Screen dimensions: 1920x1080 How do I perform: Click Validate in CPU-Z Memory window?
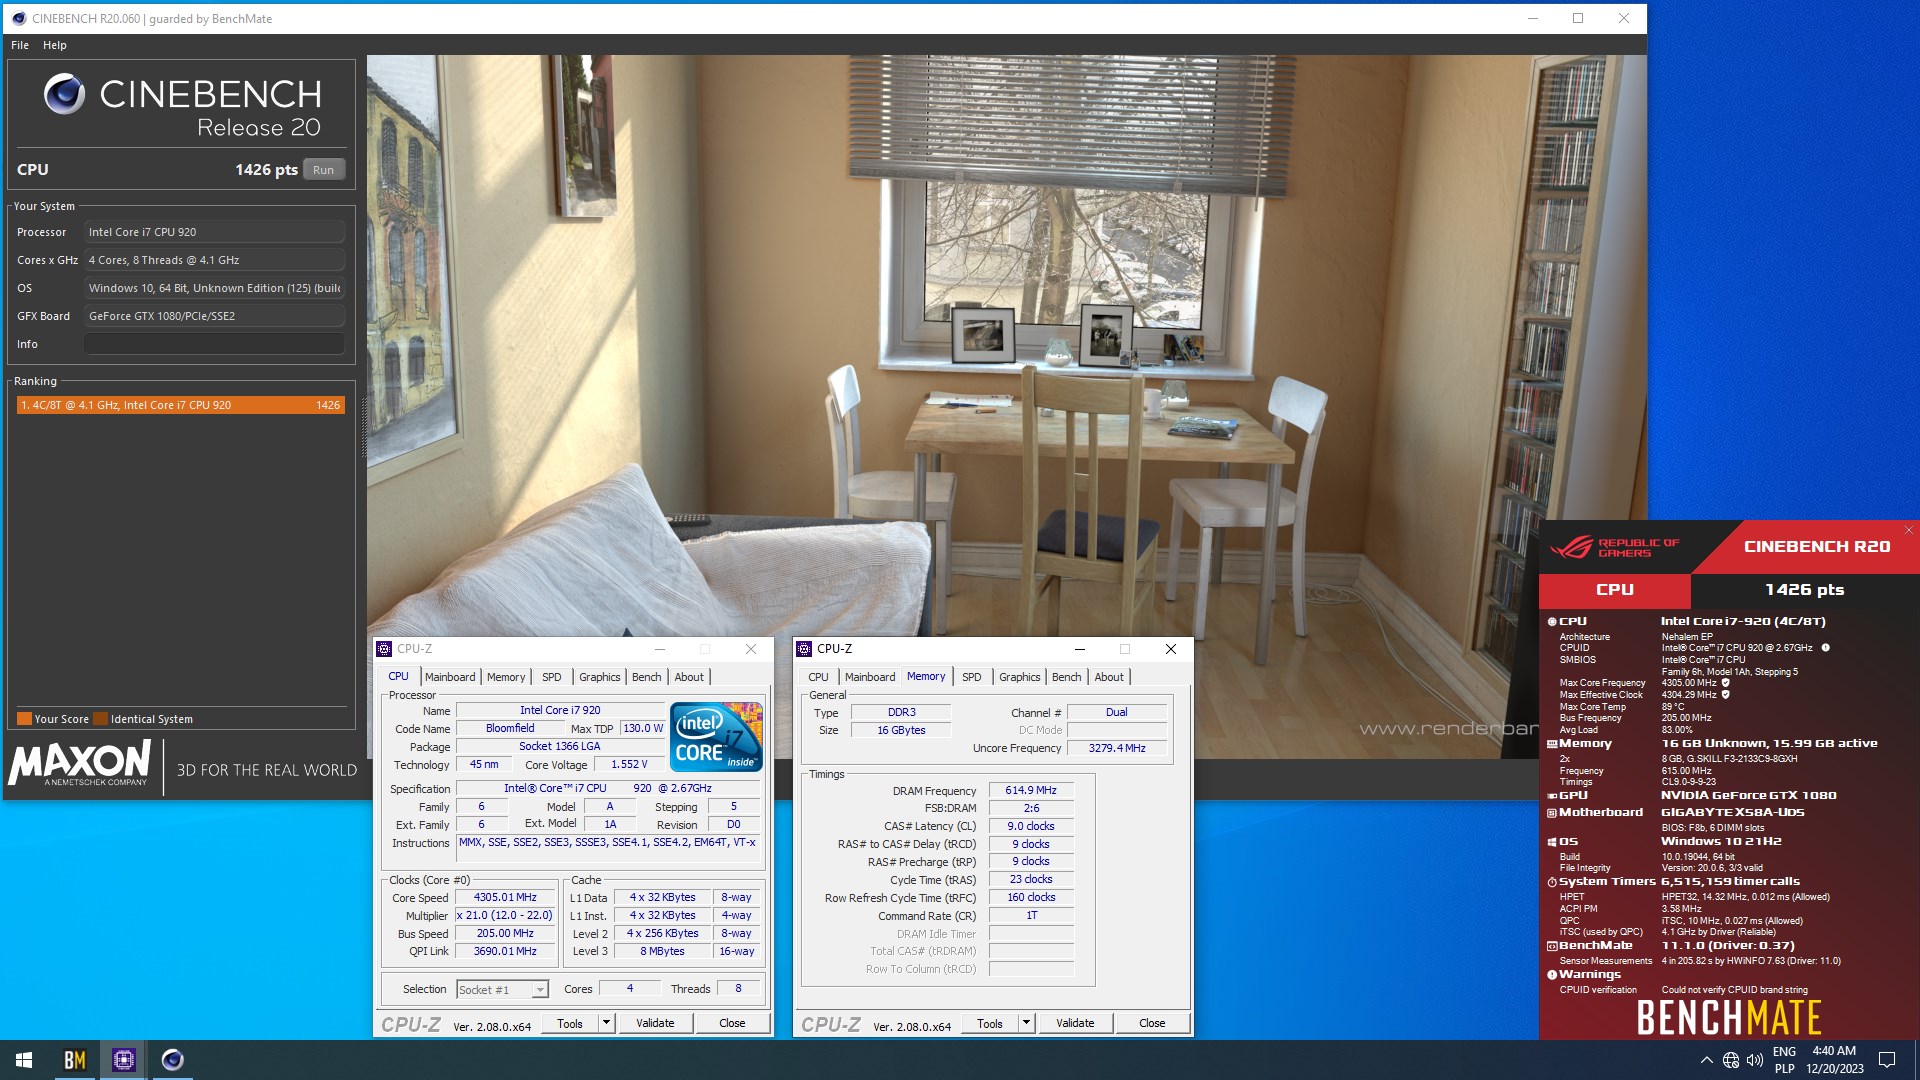tap(1075, 1023)
